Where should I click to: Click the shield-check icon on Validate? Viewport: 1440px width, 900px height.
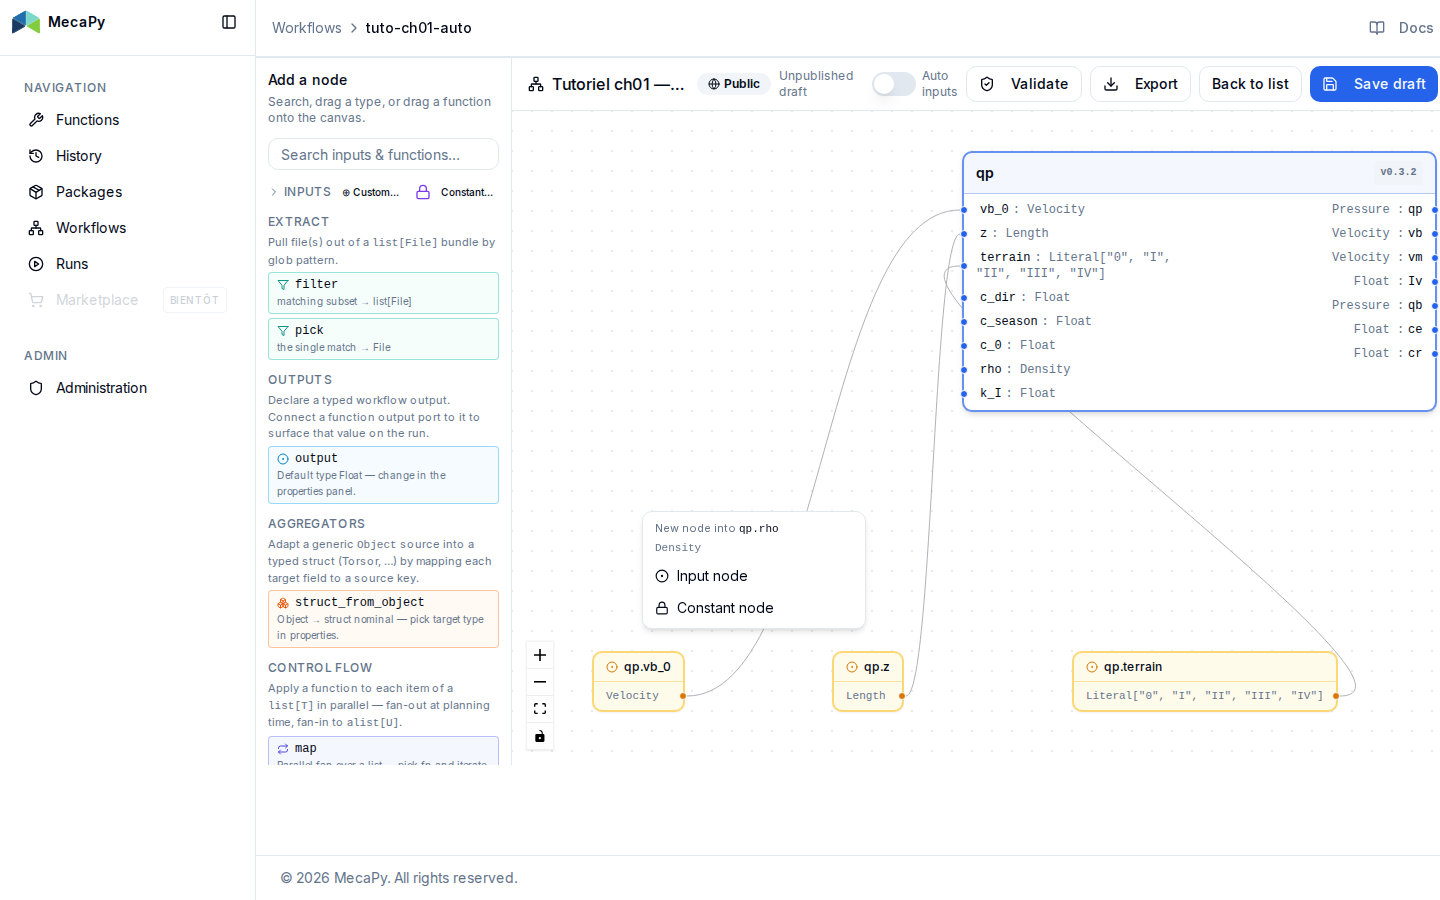pos(987,84)
